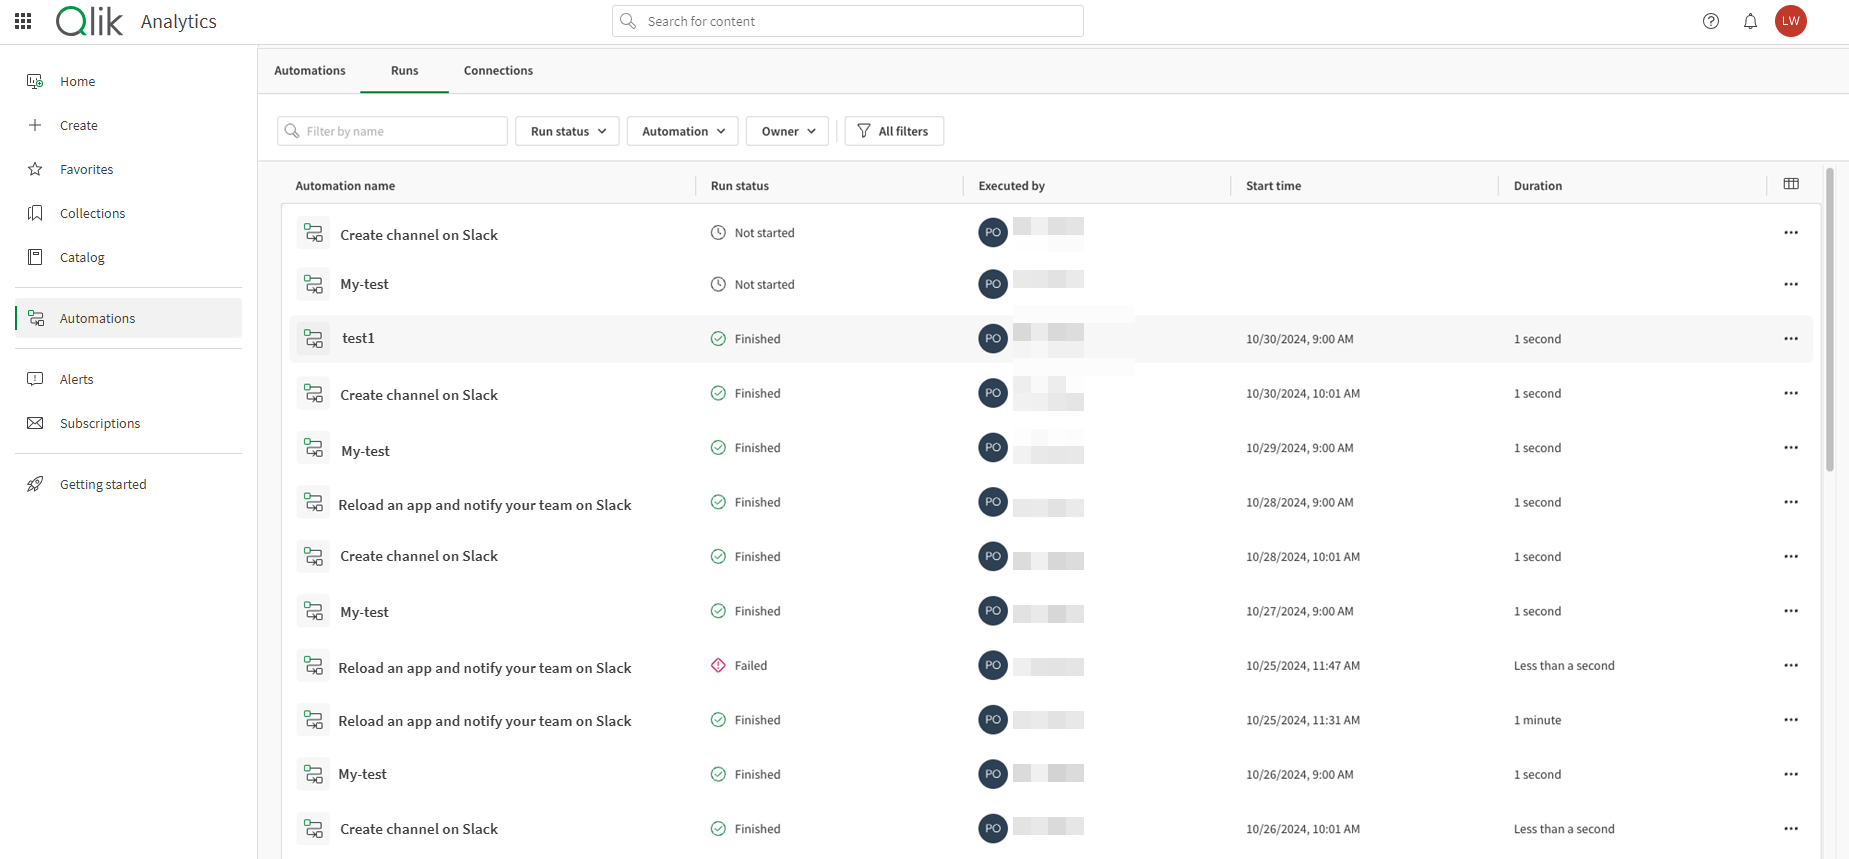Image resolution: width=1849 pixels, height=859 pixels.
Task: Go to Subscriptions in the sidebar
Action: tap(100, 423)
